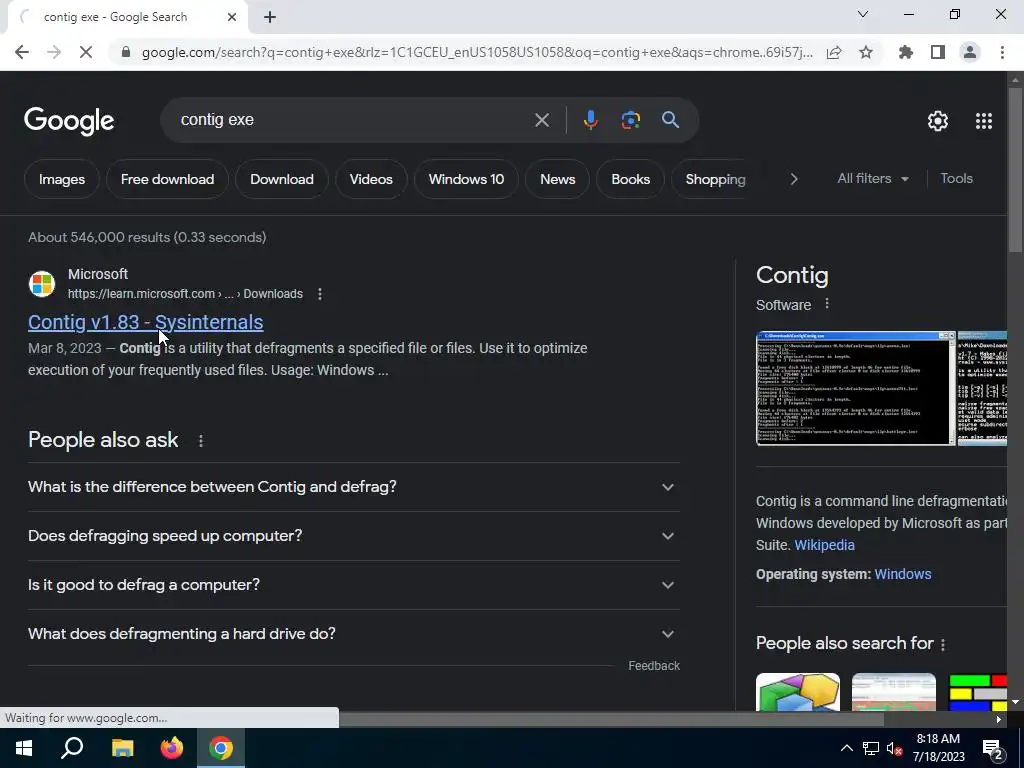Click the magnifier search button
The width and height of the screenshot is (1024, 768).
(x=670, y=120)
